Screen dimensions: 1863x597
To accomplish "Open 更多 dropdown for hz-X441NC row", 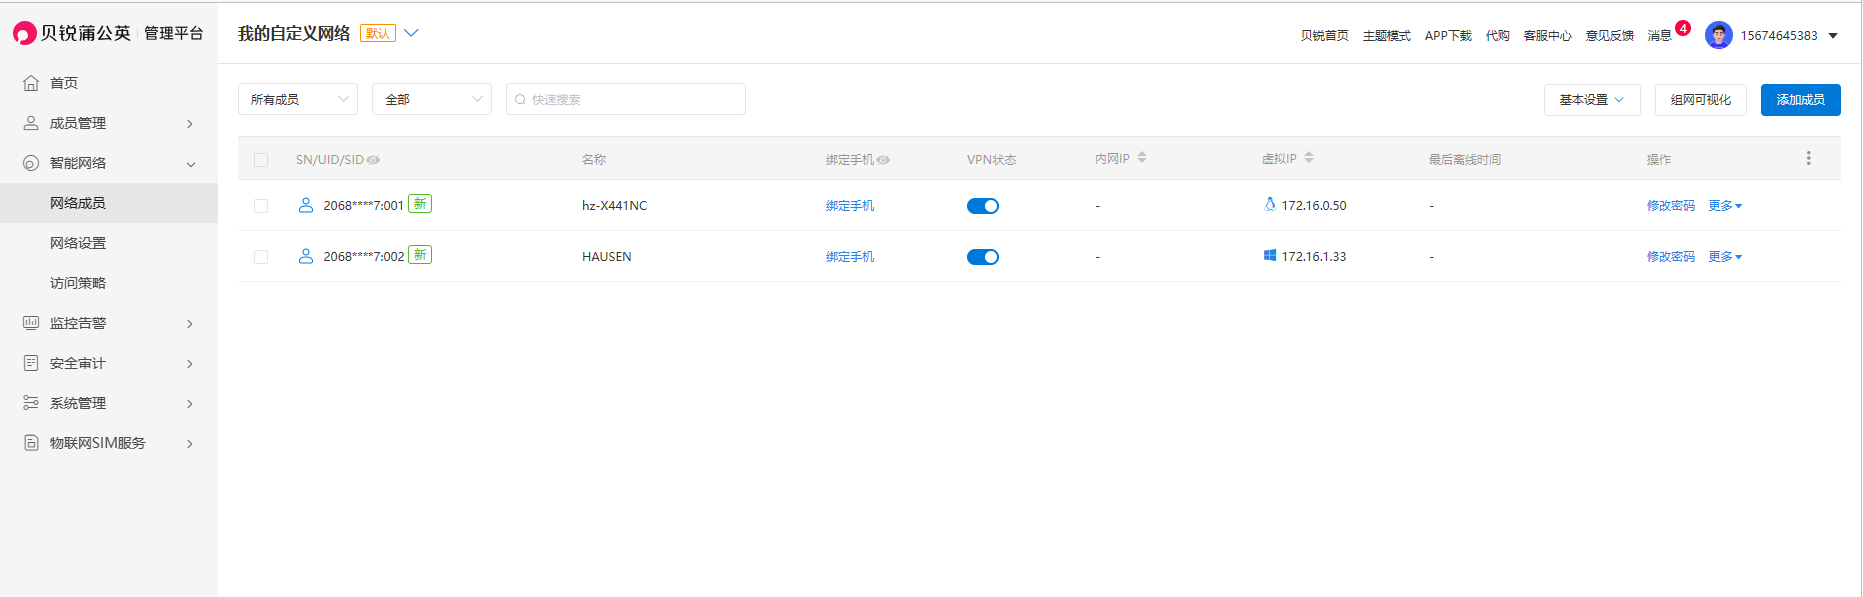I will [1725, 206].
